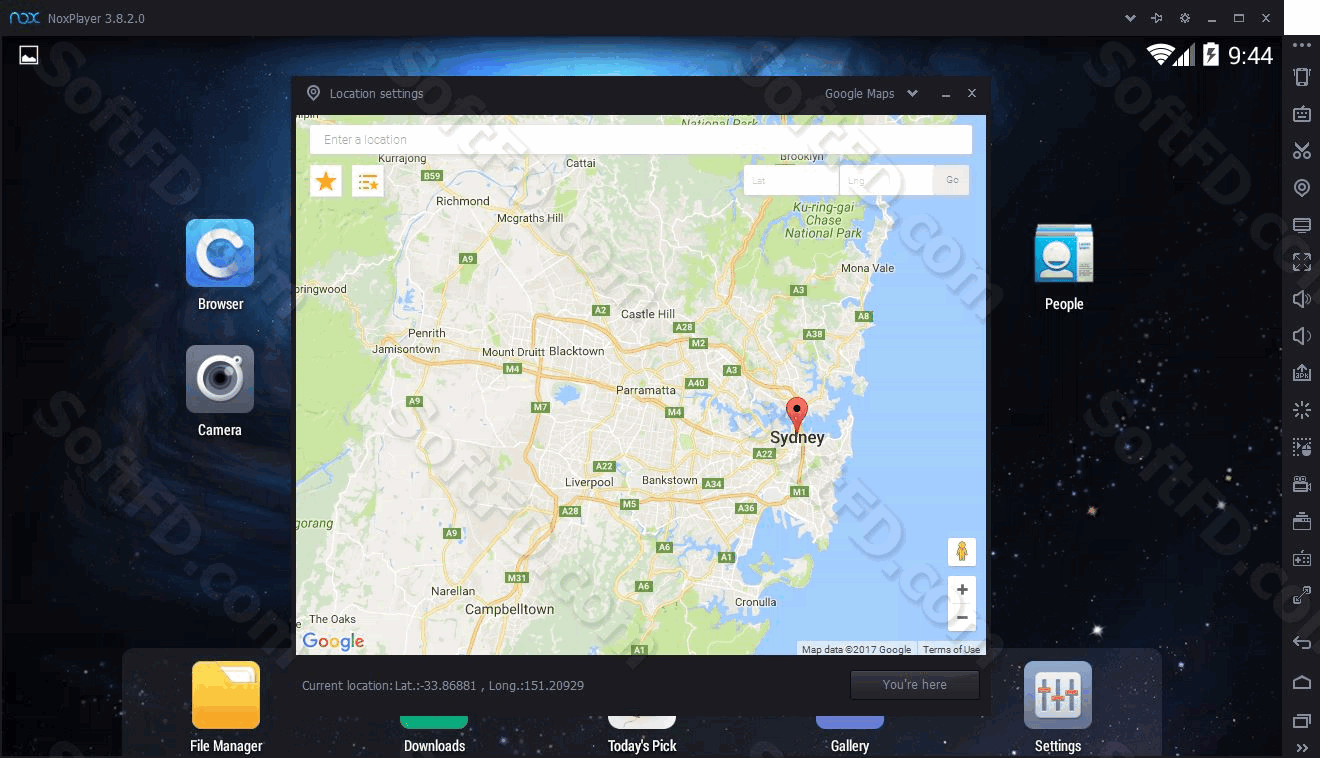
Task: Open the Google Maps provider dropdown
Action: [x=871, y=93]
